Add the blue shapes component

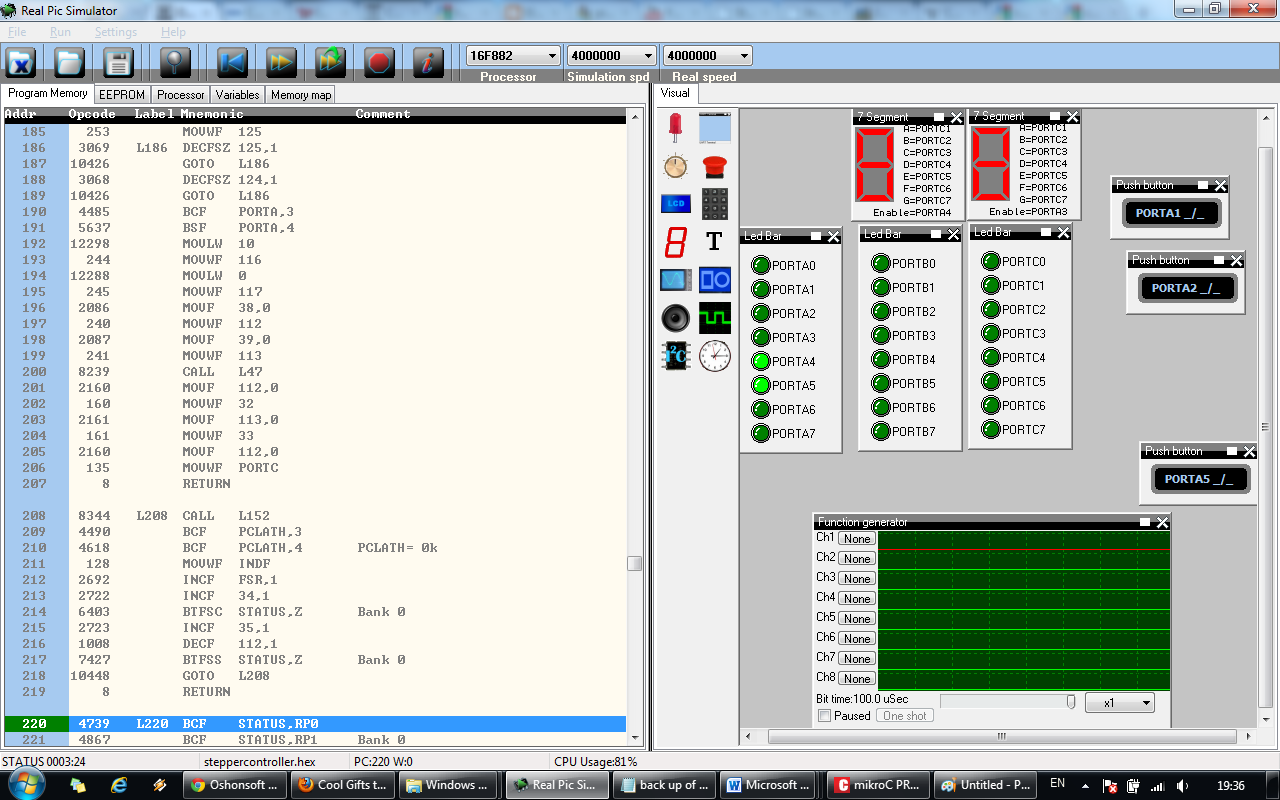coord(714,279)
